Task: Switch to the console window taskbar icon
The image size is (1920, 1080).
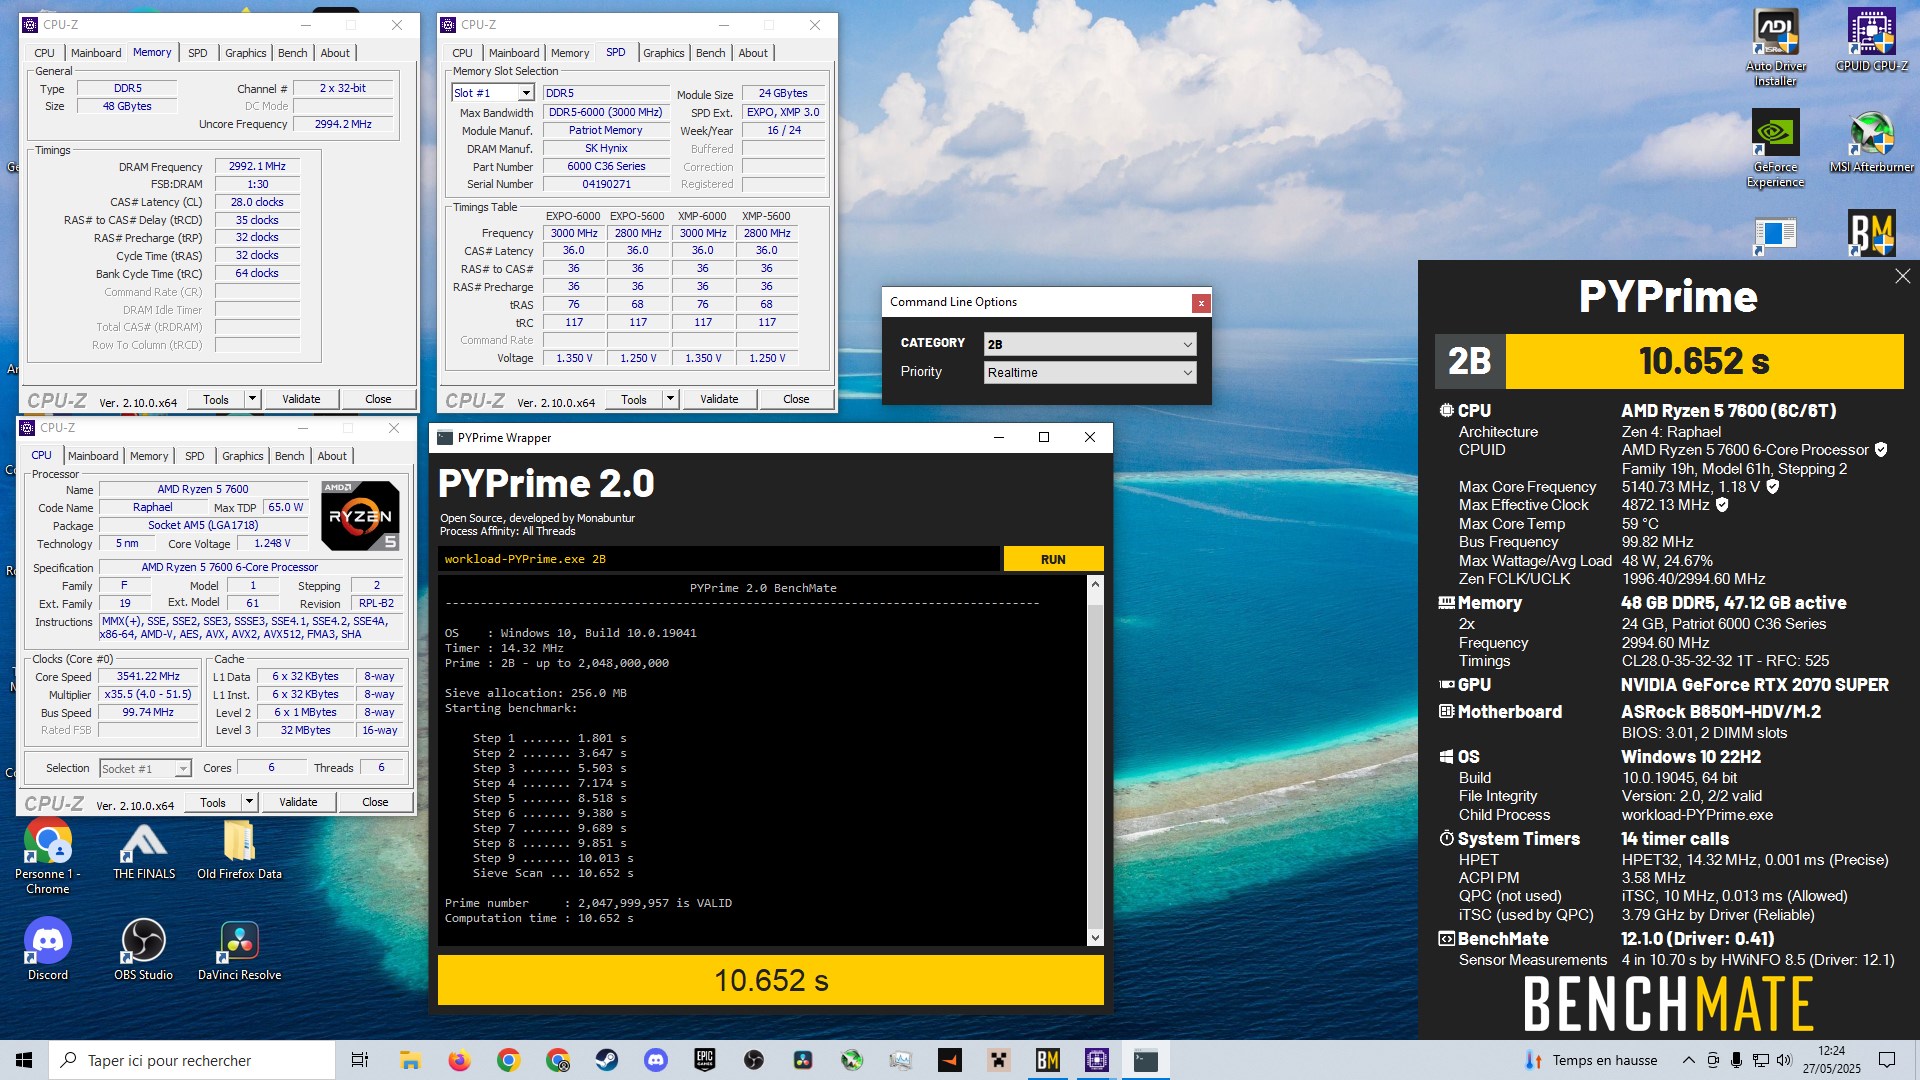Action: [1146, 1060]
